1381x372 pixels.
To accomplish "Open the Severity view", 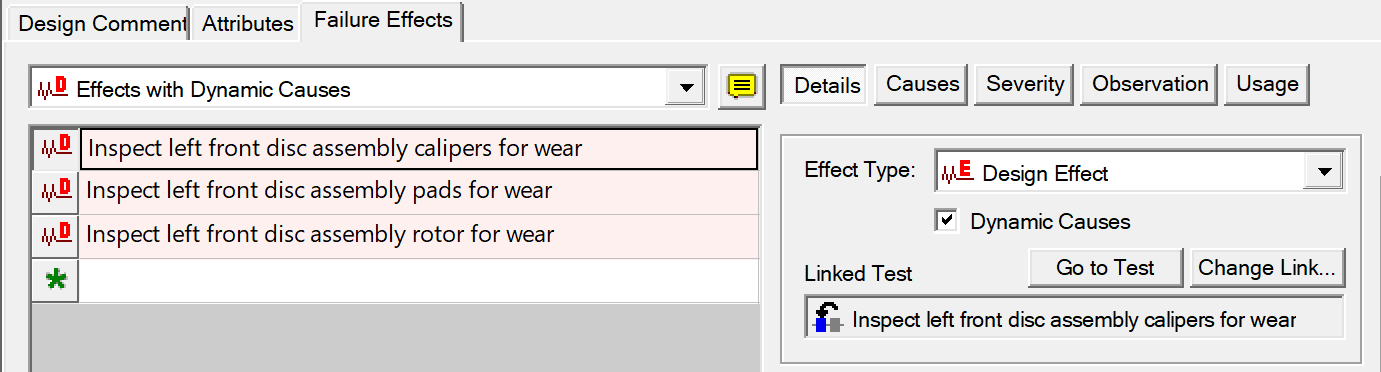I will click(1025, 84).
